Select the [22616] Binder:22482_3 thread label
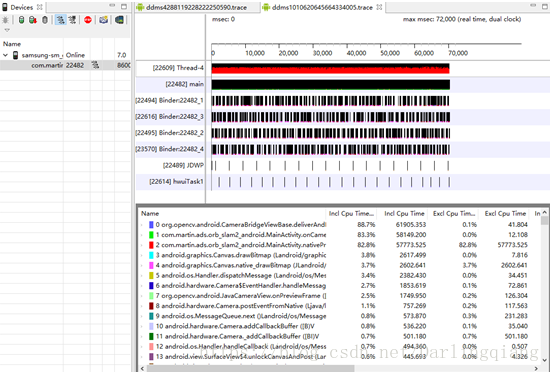Viewport: 550px width, 372px height. (170, 116)
